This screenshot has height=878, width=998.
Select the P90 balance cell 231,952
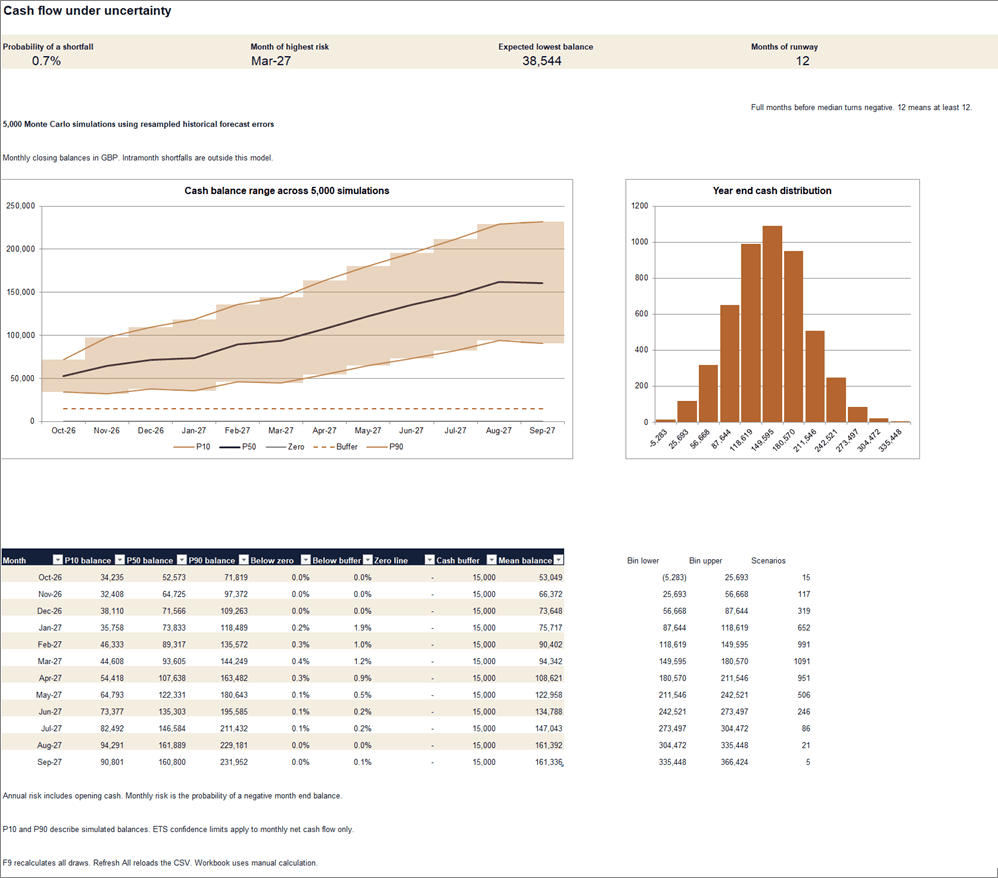click(234, 762)
